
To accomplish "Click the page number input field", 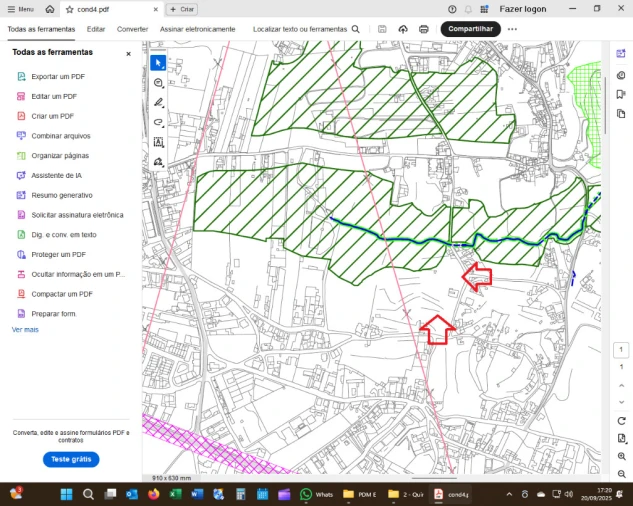I will coord(621,349).
